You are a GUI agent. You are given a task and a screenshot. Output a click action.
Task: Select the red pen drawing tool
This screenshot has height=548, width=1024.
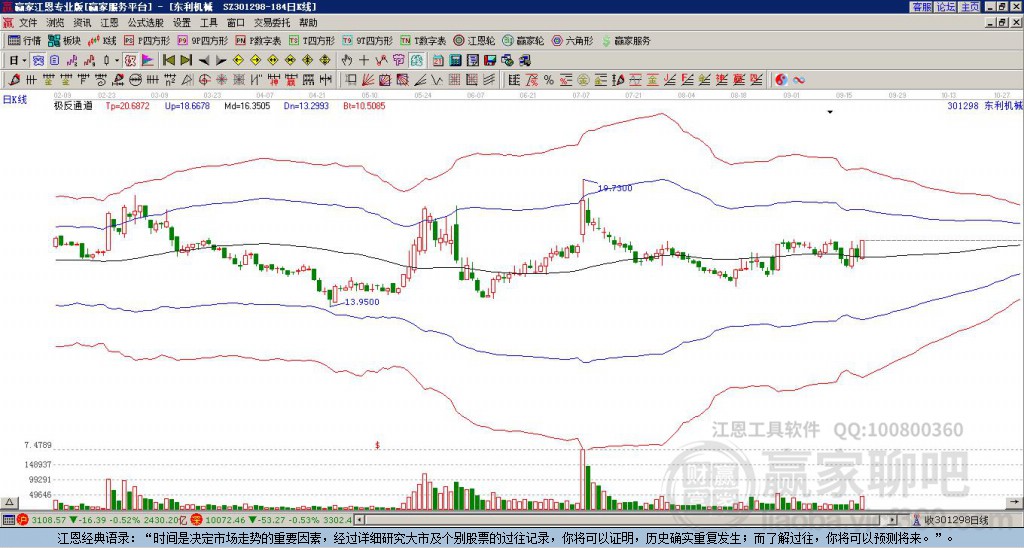tap(14, 80)
